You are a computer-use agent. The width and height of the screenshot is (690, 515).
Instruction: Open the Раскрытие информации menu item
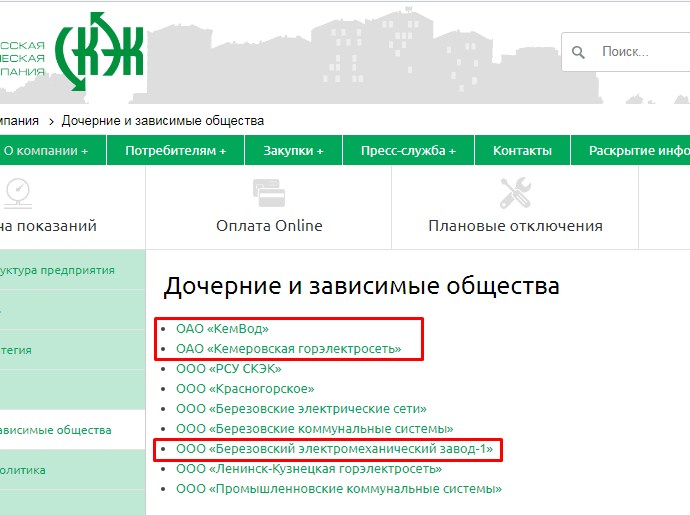pyautogui.click(x=631, y=151)
